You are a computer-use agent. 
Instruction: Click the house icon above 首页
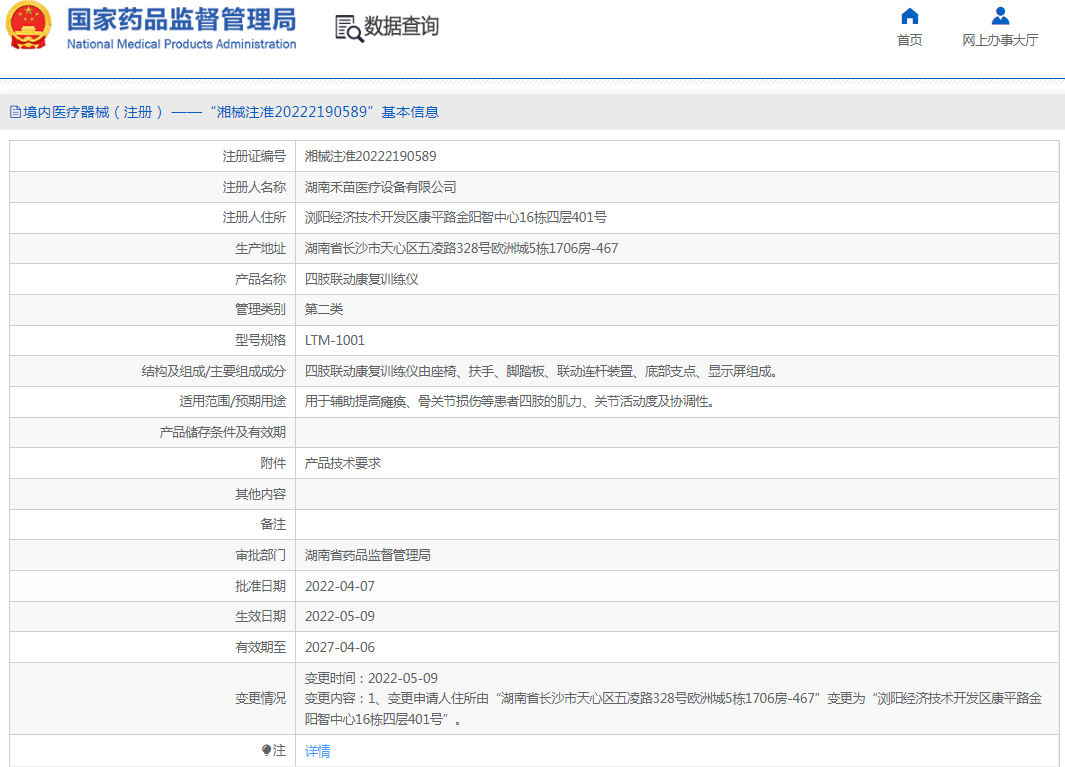pyautogui.click(x=909, y=16)
